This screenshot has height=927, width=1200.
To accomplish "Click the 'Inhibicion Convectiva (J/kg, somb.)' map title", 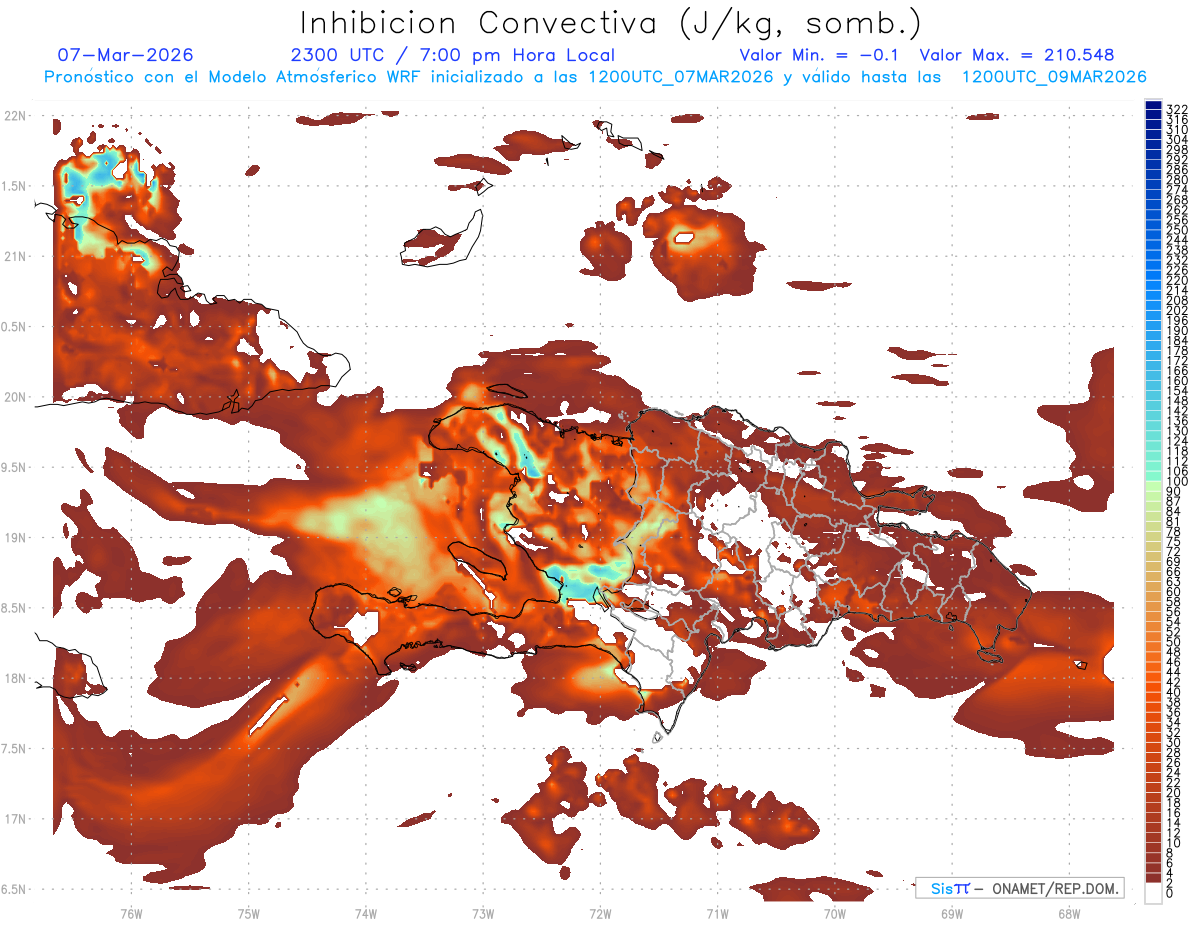I will (610, 23).
